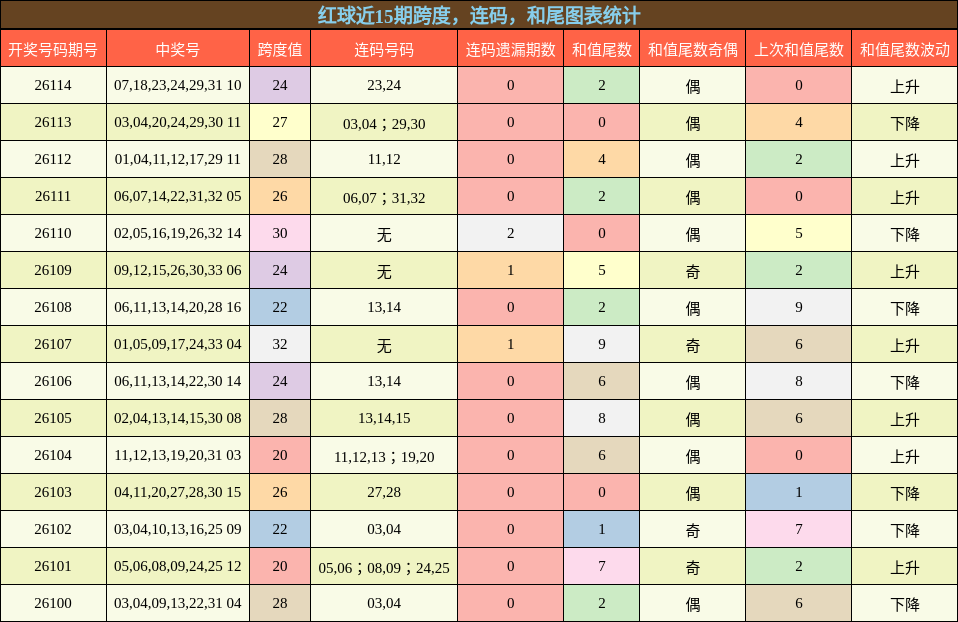
Task: Click the 跨度值 column header
Action: click(x=280, y=49)
